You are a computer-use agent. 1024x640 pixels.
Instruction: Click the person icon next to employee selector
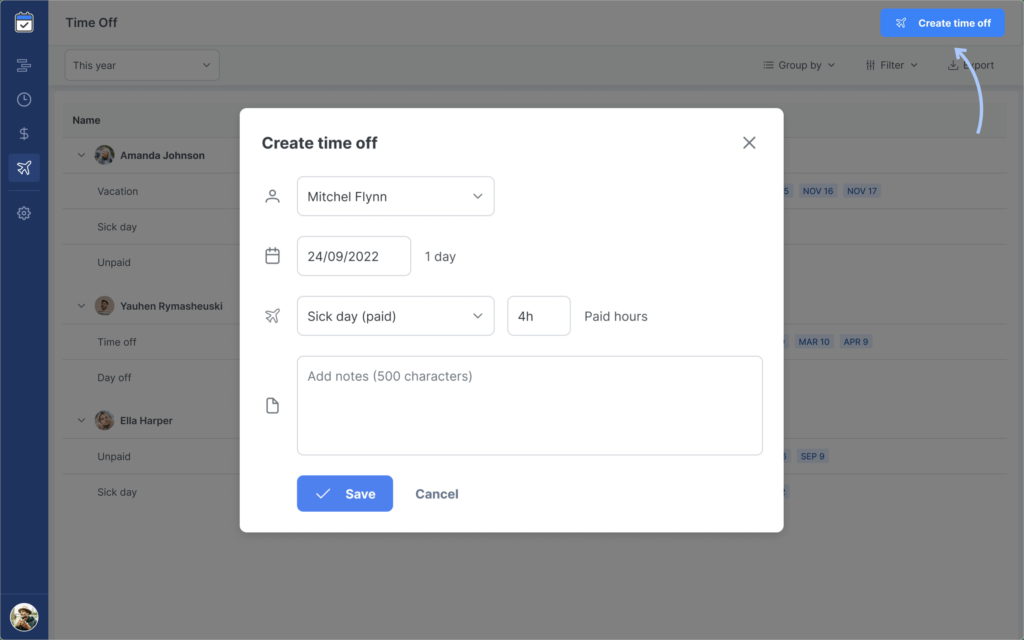[x=272, y=196]
